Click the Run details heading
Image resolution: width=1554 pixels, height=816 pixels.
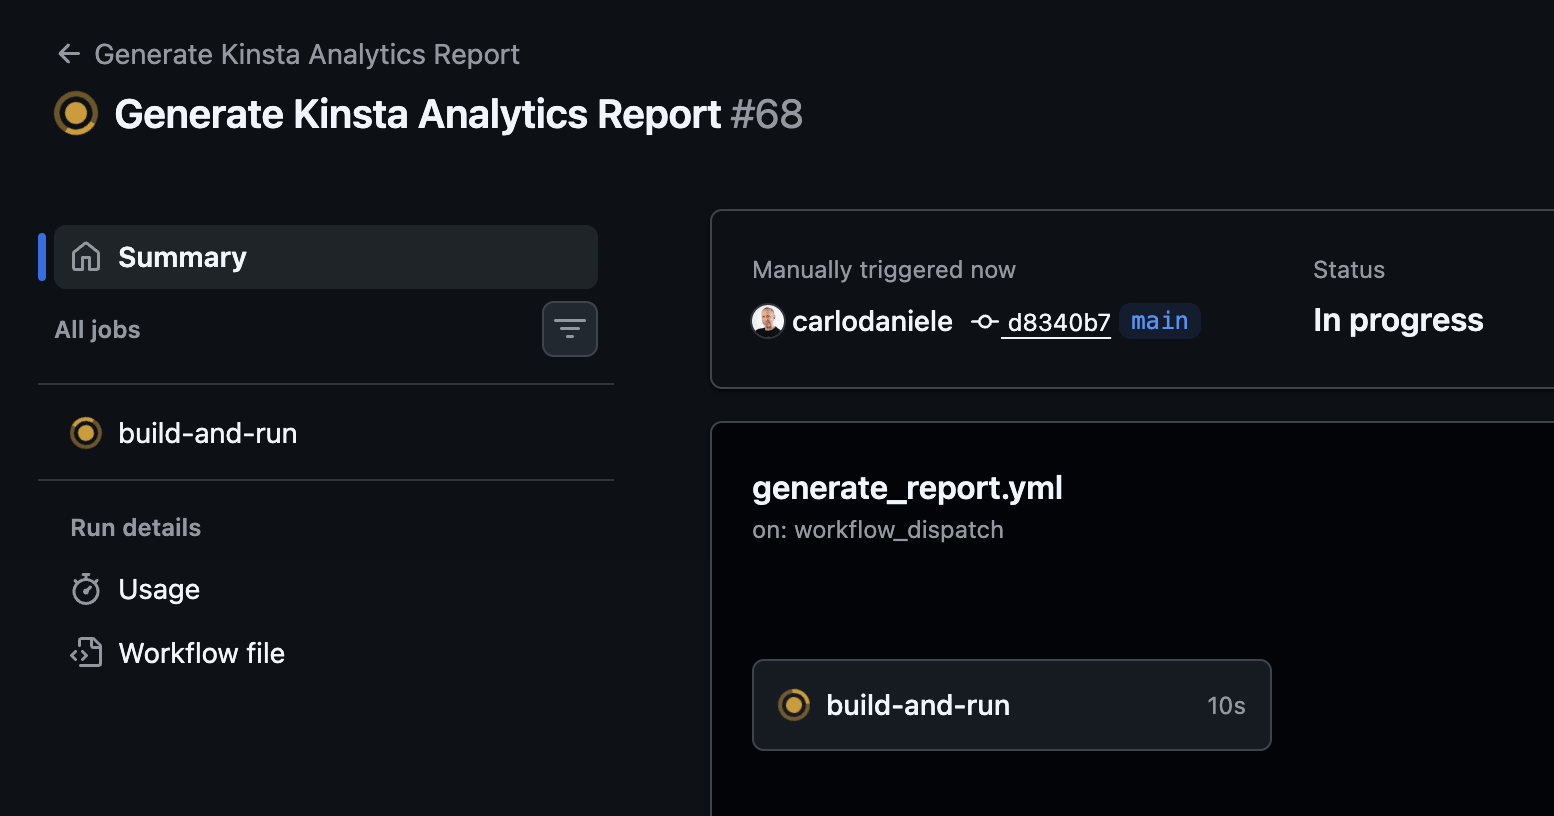pos(136,527)
